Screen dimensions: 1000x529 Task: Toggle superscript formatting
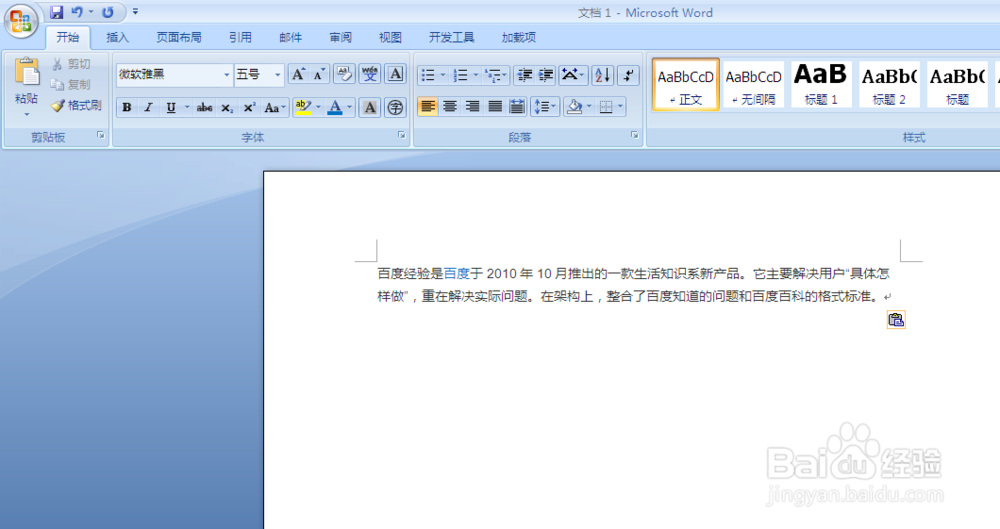point(249,107)
